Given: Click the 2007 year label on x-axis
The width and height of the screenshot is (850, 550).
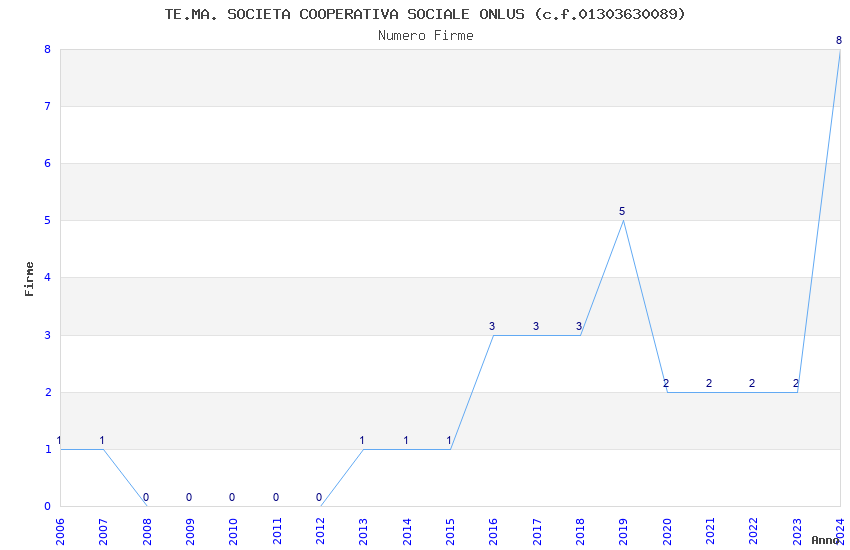Looking at the screenshot, I should tap(103, 531).
